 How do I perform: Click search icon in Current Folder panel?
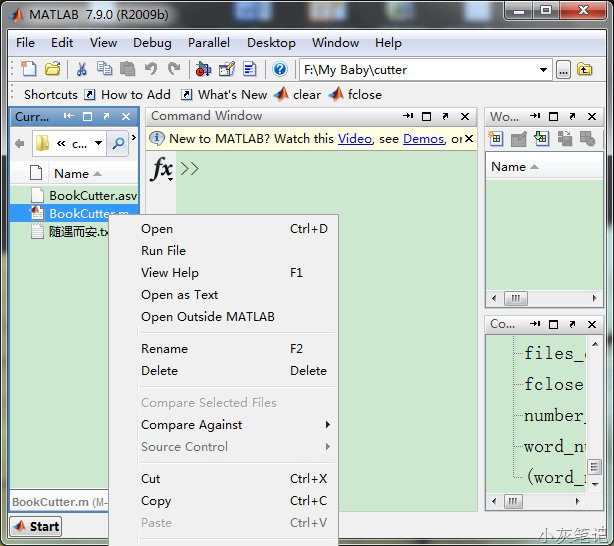pos(119,143)
